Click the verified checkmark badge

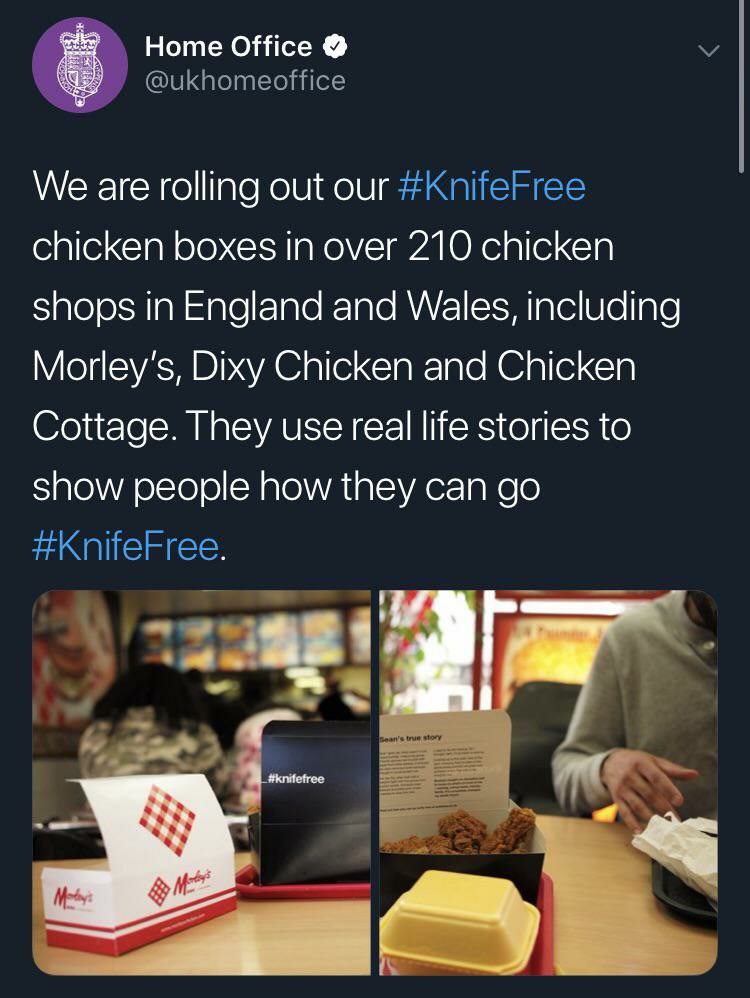click(336, 46)
